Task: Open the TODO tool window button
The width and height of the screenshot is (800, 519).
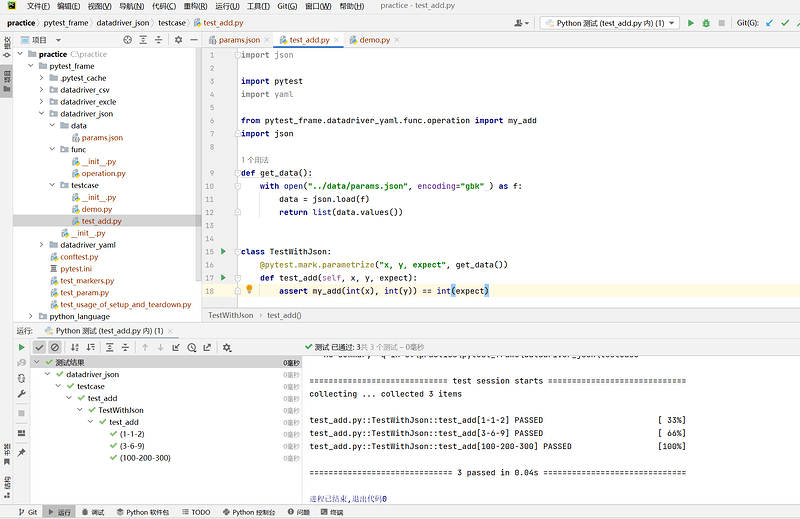Action: [x=196, y=512]
